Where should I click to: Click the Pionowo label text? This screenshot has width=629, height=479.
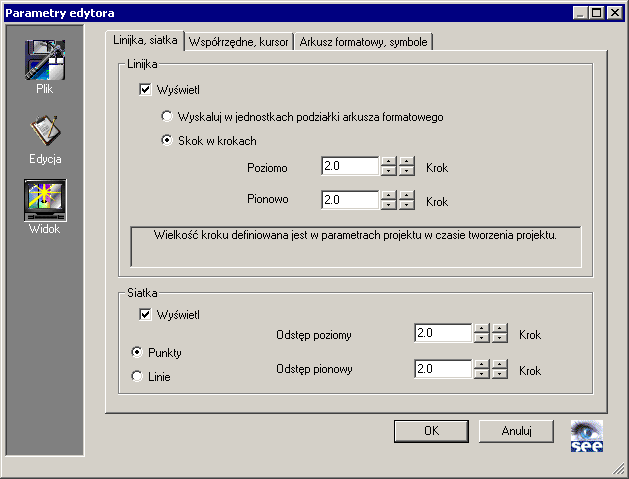point(268,199)
